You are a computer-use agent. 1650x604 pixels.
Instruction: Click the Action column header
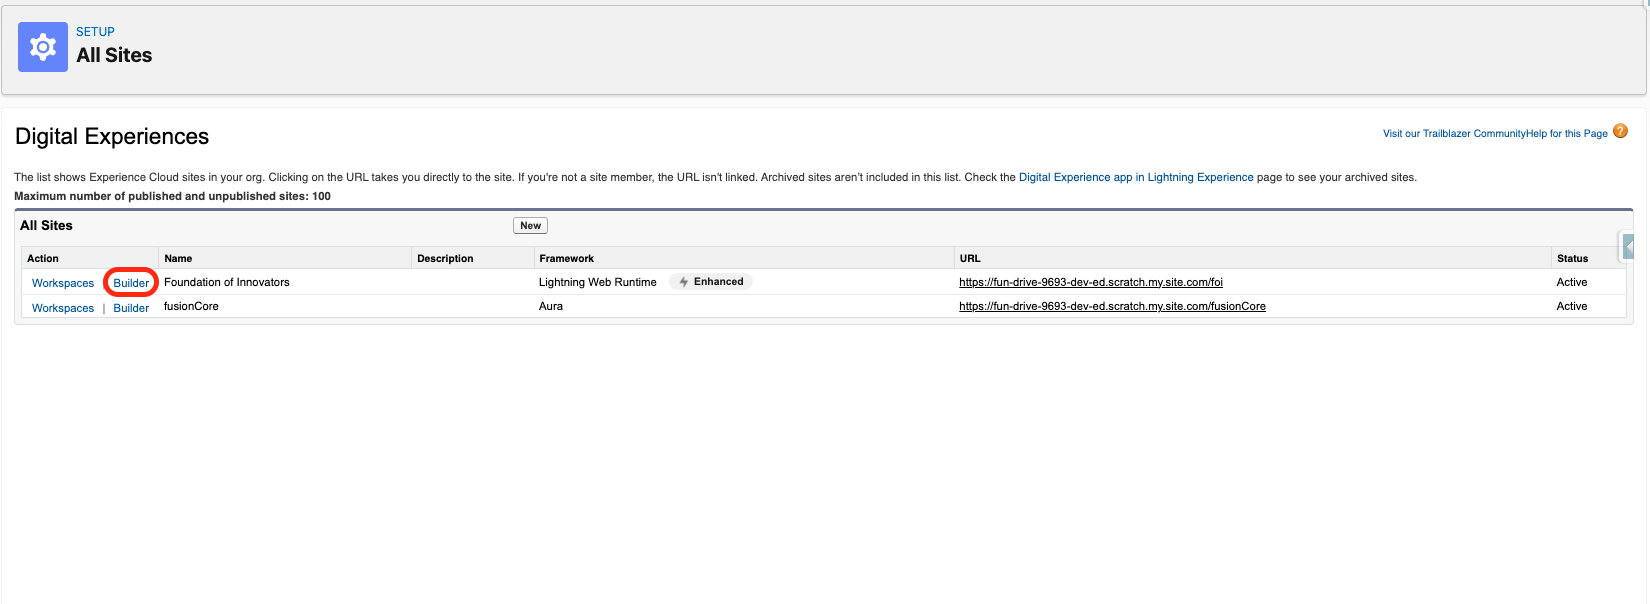coord(43,258)
